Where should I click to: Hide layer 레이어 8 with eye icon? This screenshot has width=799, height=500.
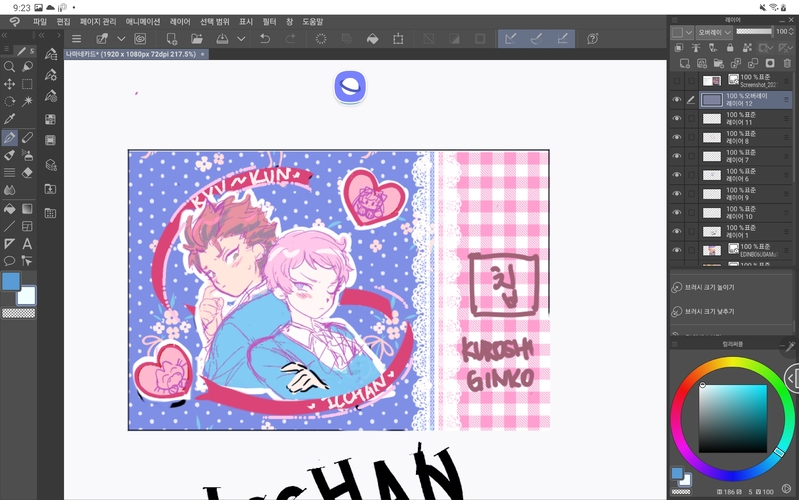point(677,137)
